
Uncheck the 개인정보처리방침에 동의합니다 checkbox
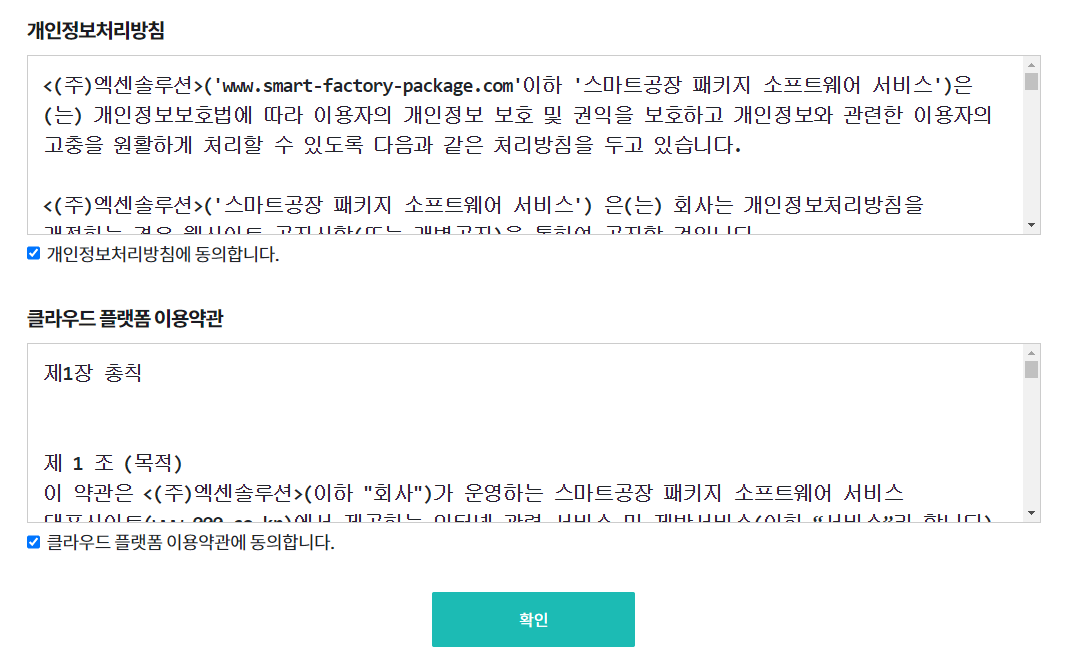coord(34,254)
